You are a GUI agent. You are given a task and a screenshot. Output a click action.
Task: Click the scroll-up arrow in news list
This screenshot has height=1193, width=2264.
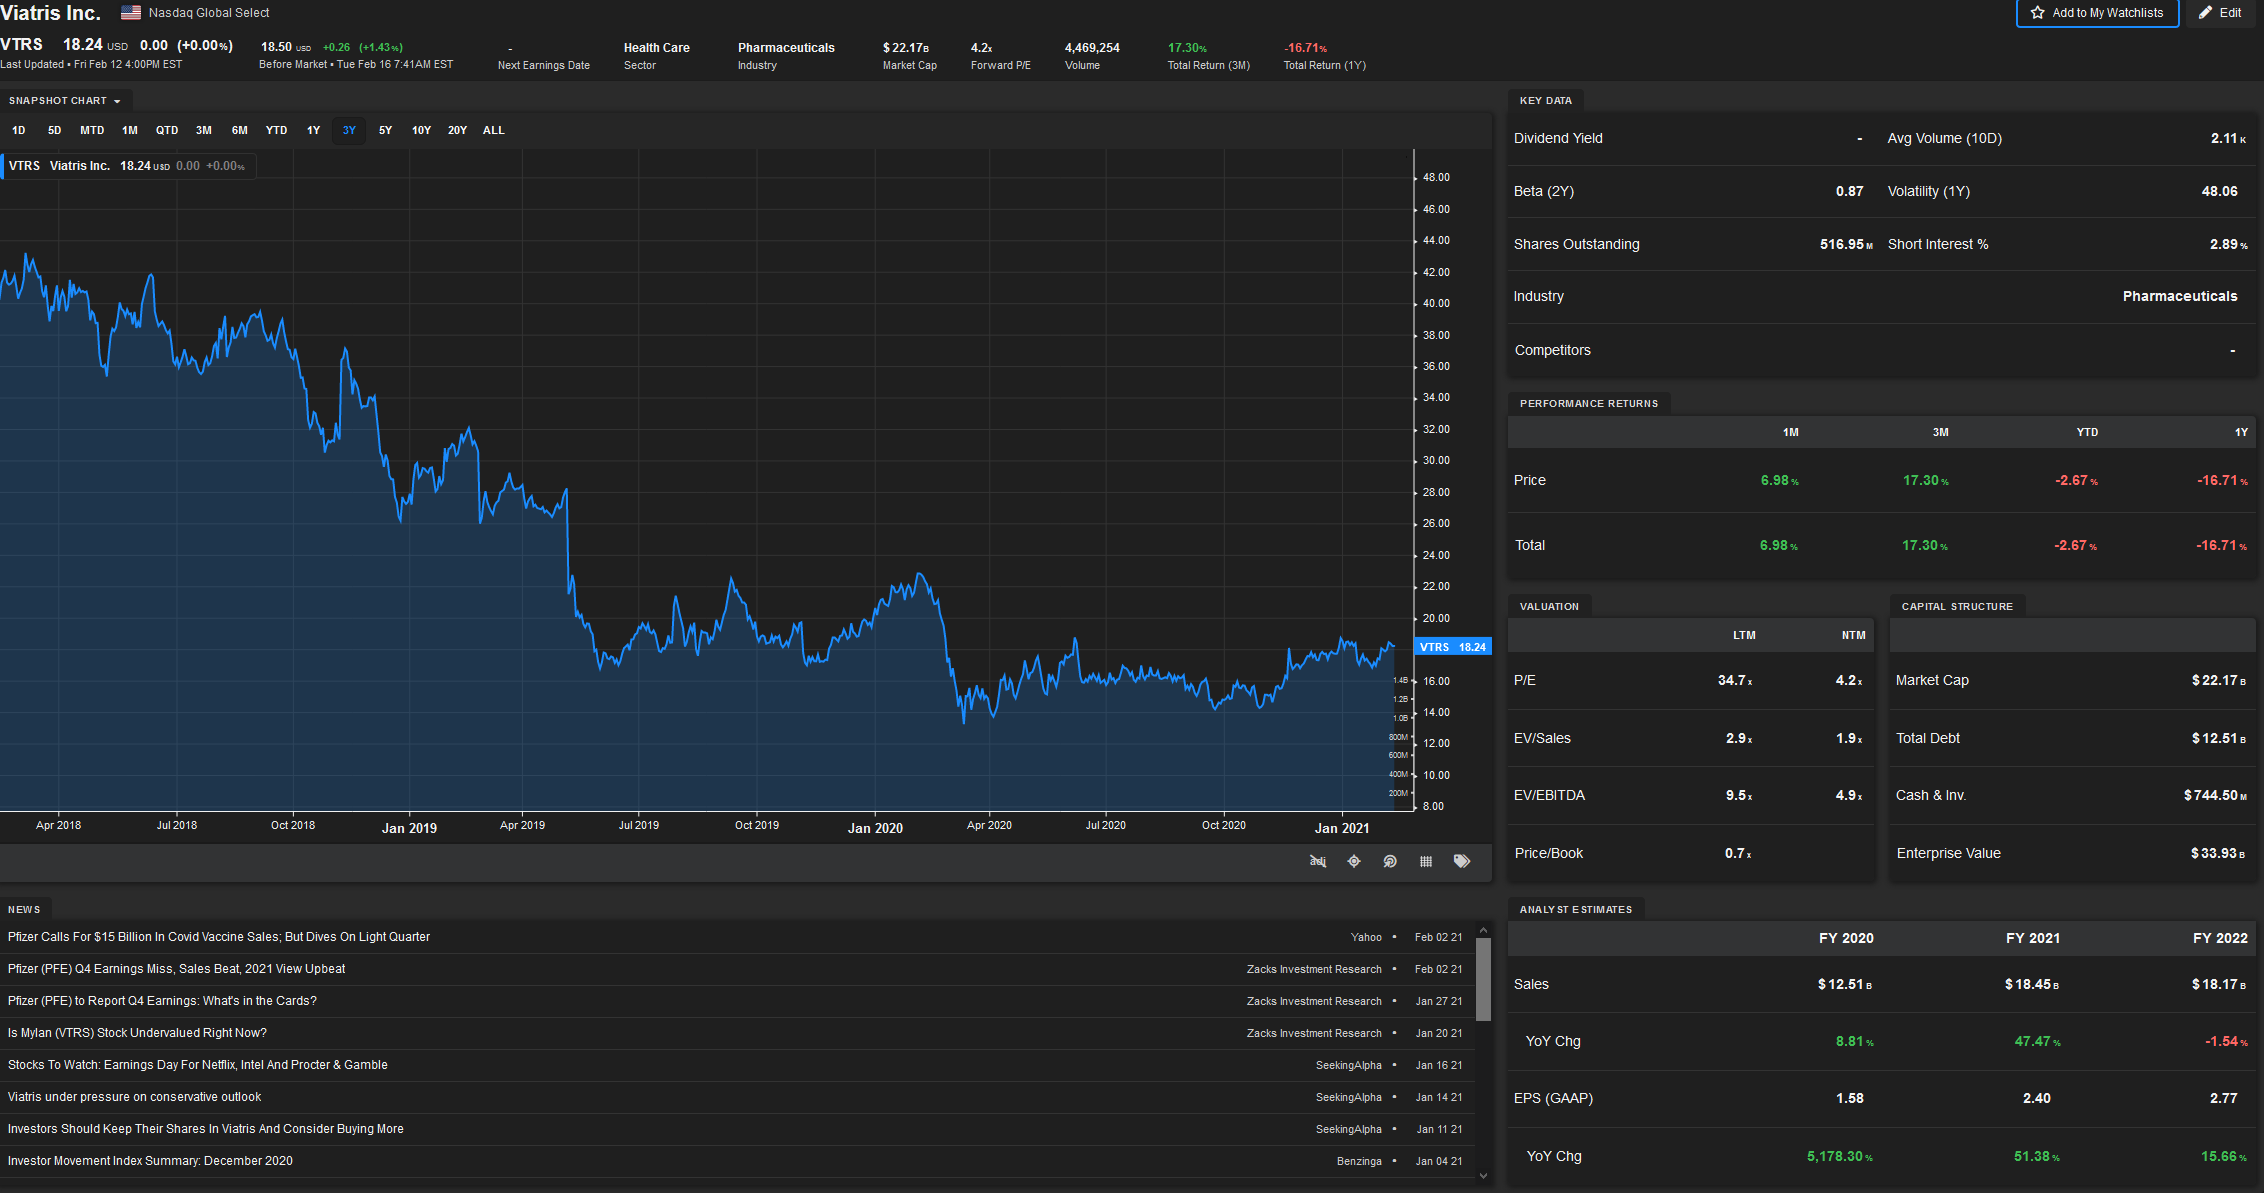pyautogui.click(x=1483, y=931)
